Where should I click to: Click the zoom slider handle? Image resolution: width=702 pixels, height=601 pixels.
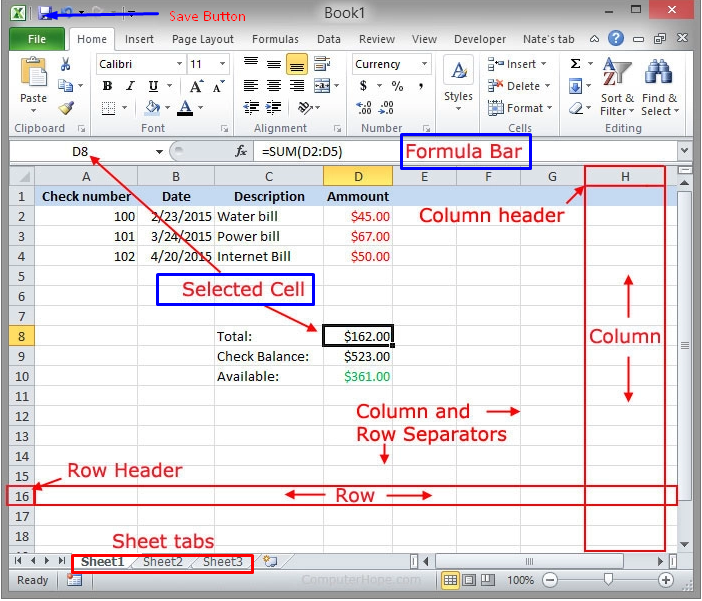point(608,580)
